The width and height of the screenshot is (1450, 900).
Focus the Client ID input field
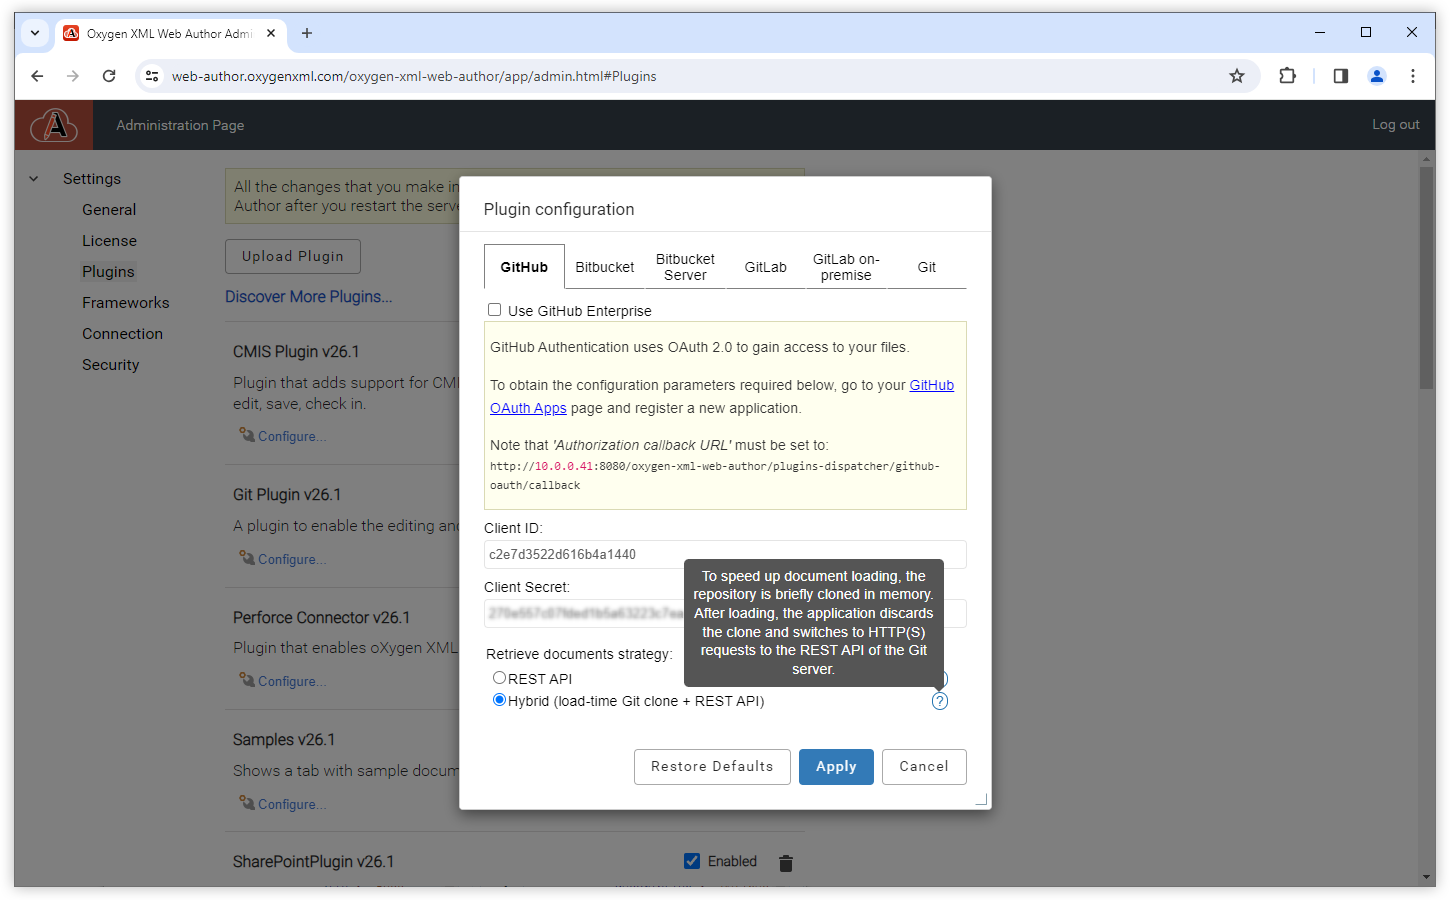[725, 554]
